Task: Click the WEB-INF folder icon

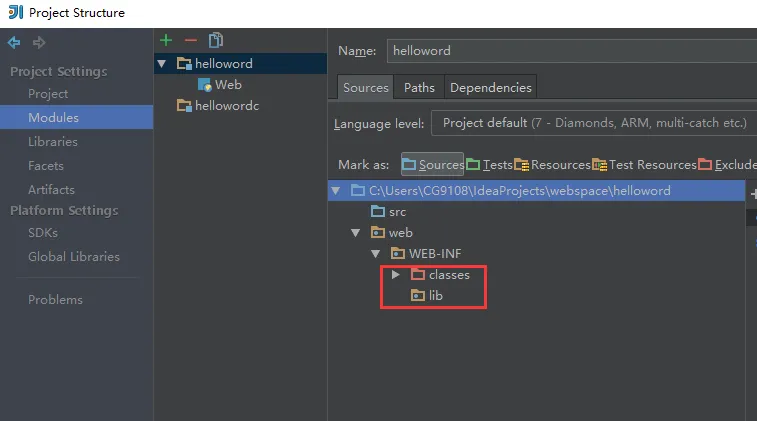Action: 398,253
